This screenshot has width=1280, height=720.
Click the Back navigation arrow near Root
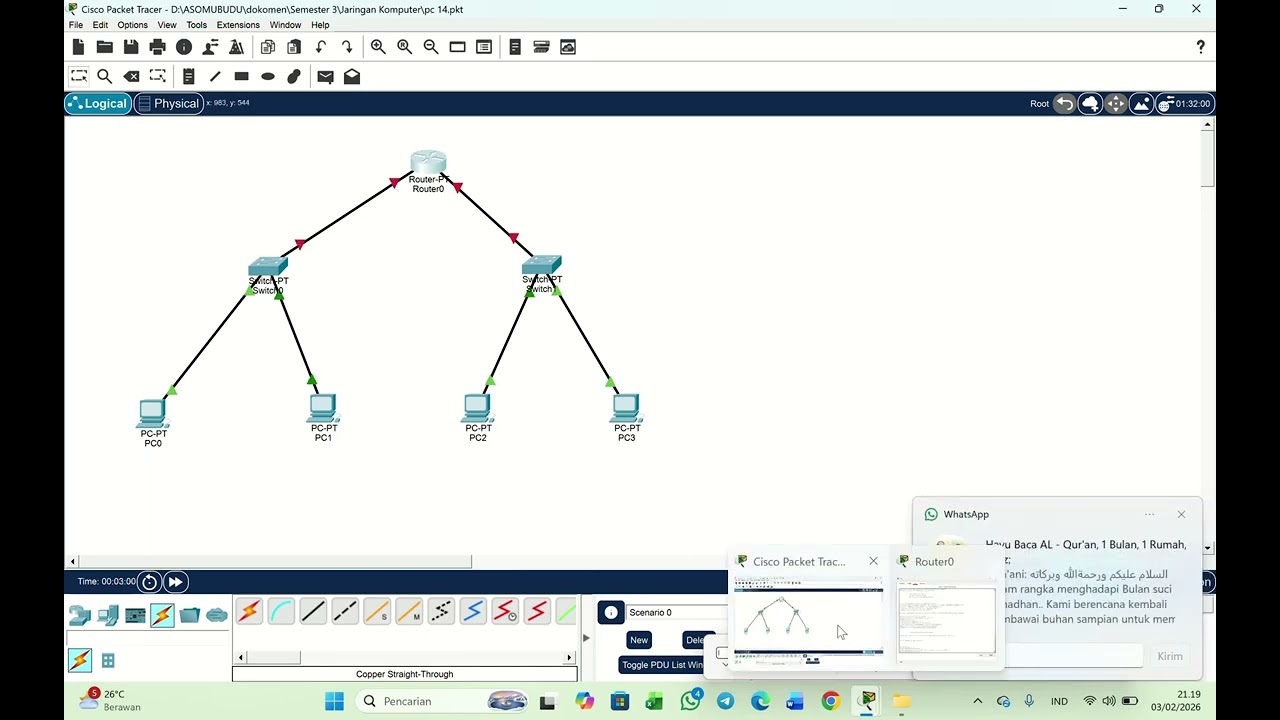[1064, 103]
